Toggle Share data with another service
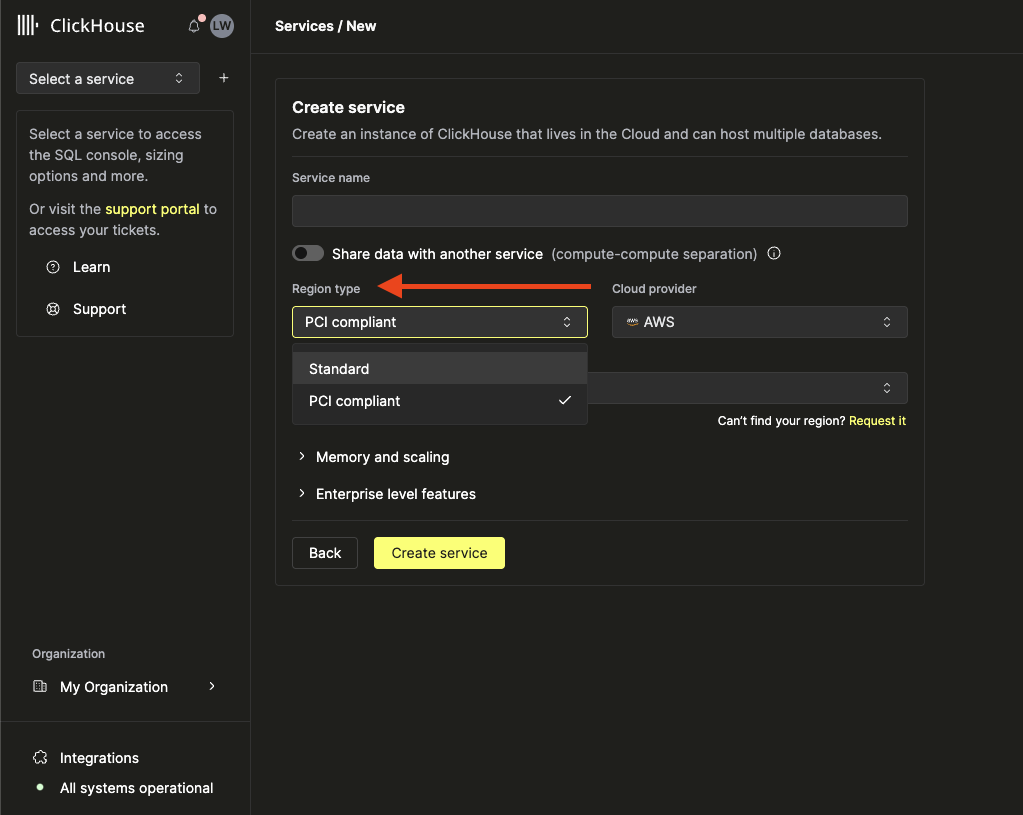The width and height of the screenshot is (1023, 815). point(308,254)
